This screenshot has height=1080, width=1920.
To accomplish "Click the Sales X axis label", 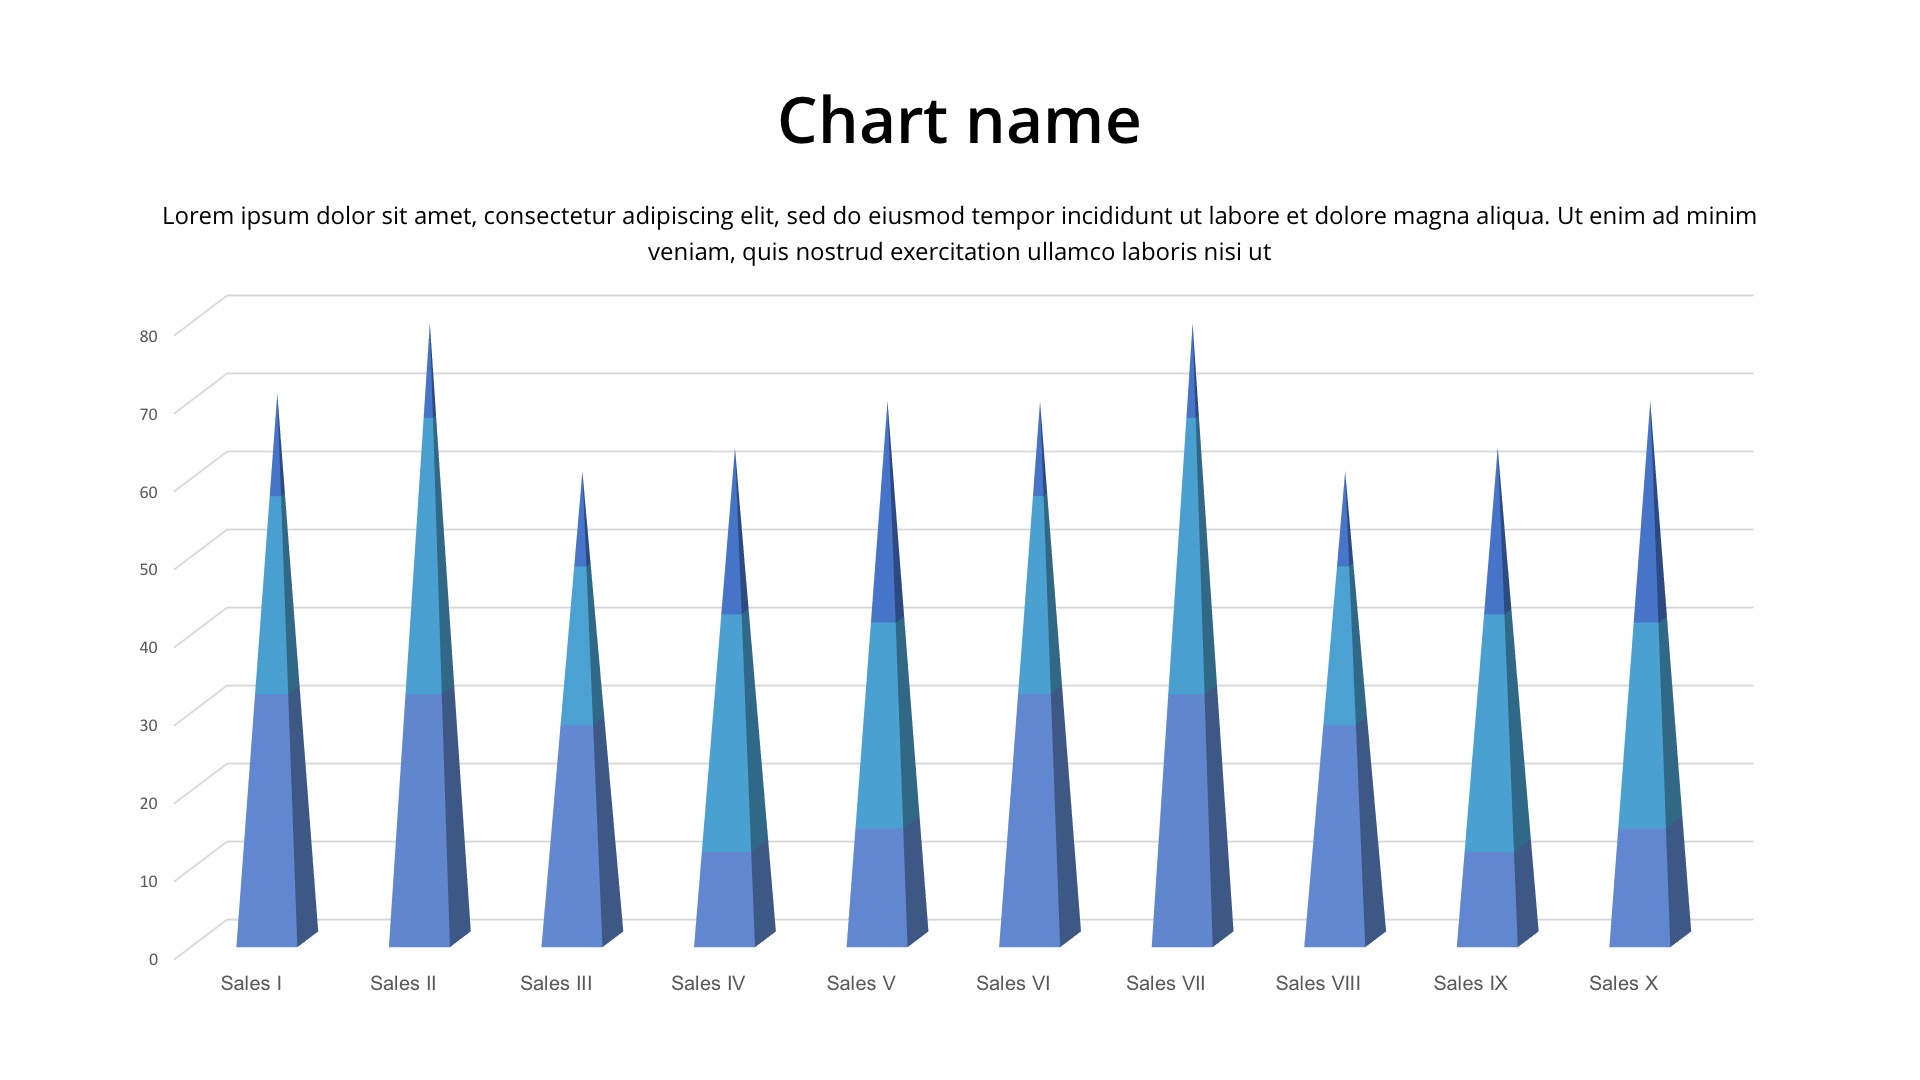I will [1623, 983].
